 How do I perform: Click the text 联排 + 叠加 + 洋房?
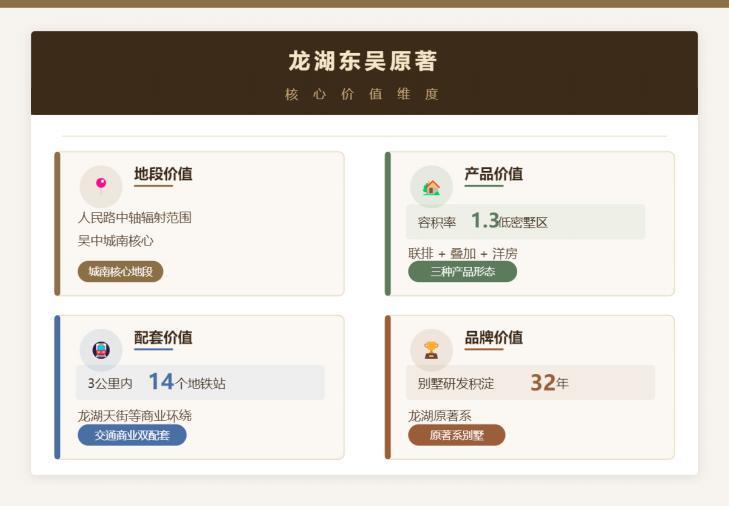(x=463, y=254)
